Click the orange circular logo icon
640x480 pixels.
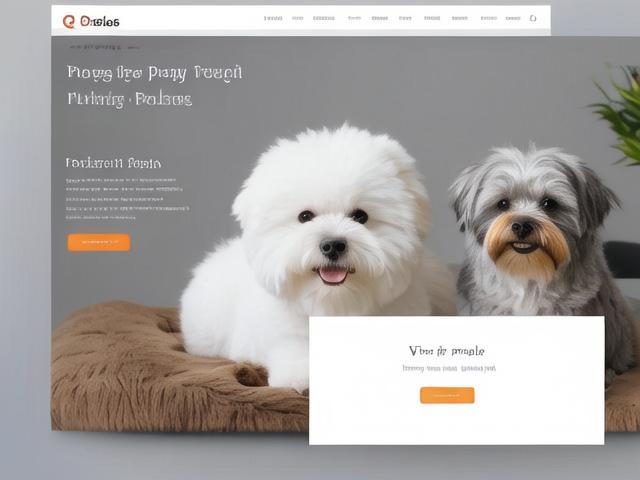click(69, 22)
